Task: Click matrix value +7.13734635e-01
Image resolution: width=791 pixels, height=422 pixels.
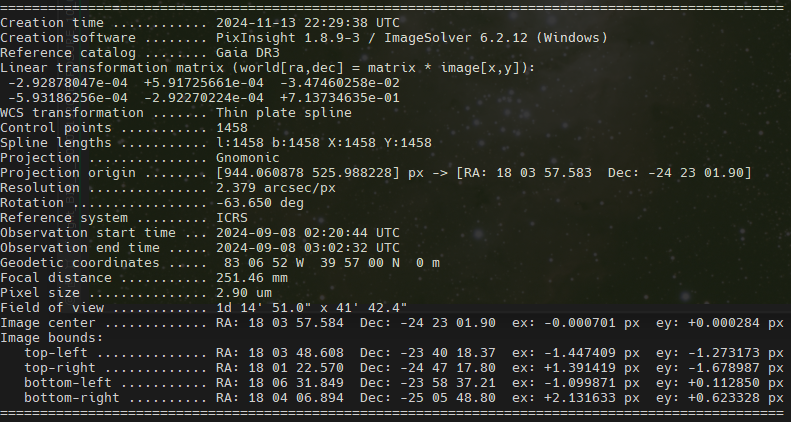Action: (x=340, y=97)
